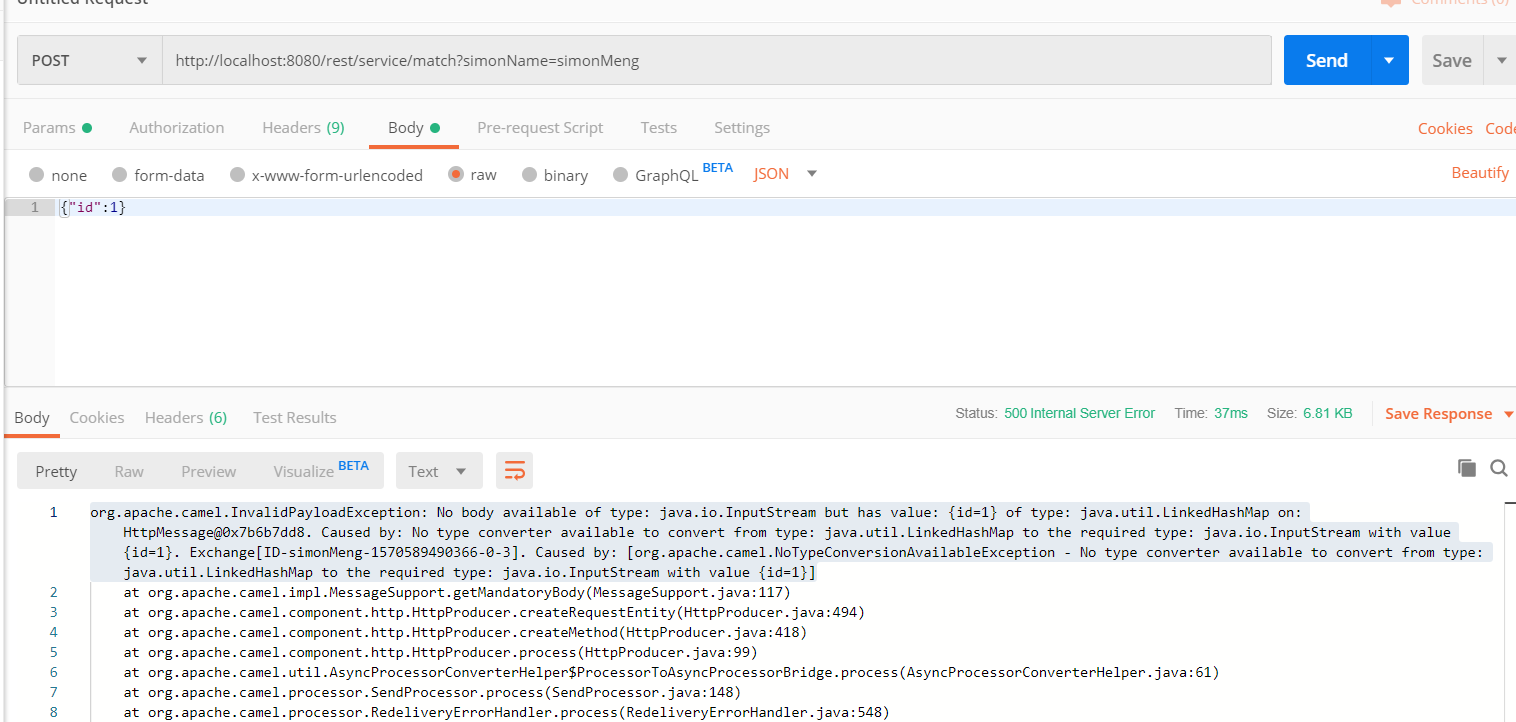The image size is (1516, 722).
Task: Open the JSON format dropdown
Action: click(784, 173)
